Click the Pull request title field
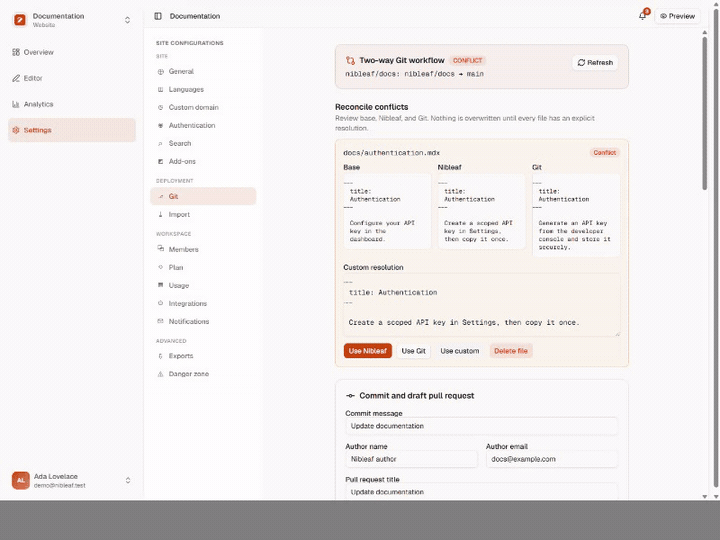720x540 pixels. 482,492
